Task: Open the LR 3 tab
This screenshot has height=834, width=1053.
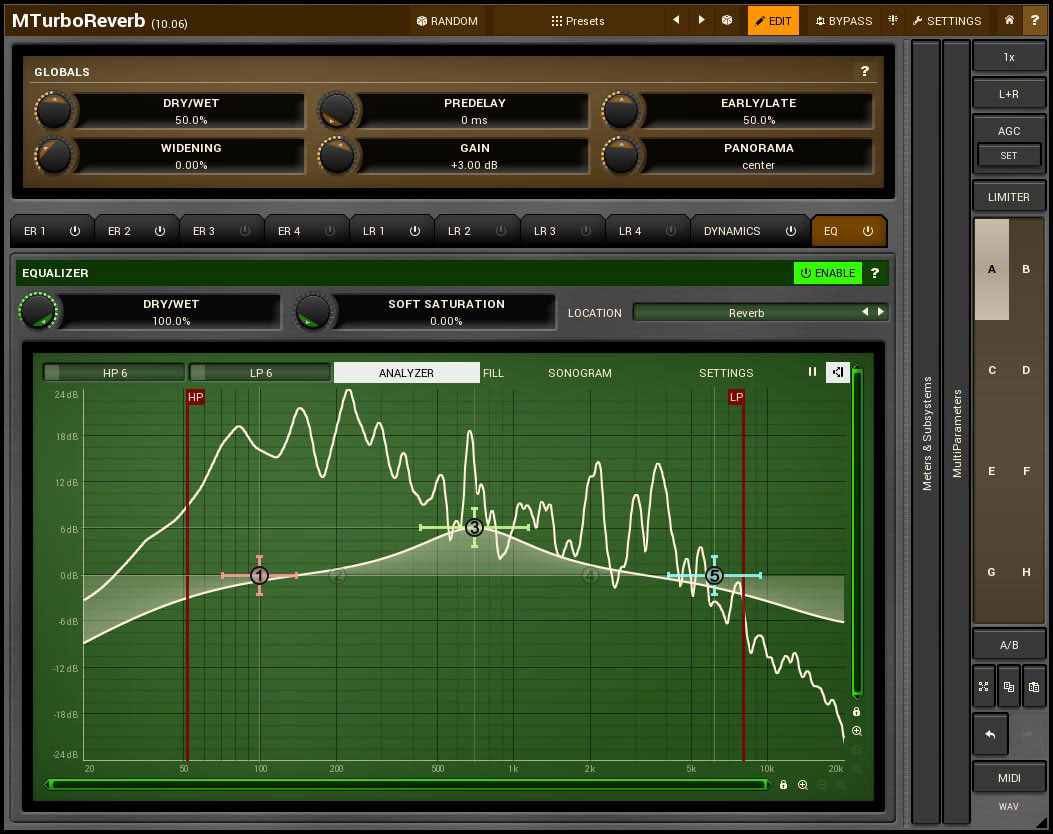Action: (x=544, y=231)
